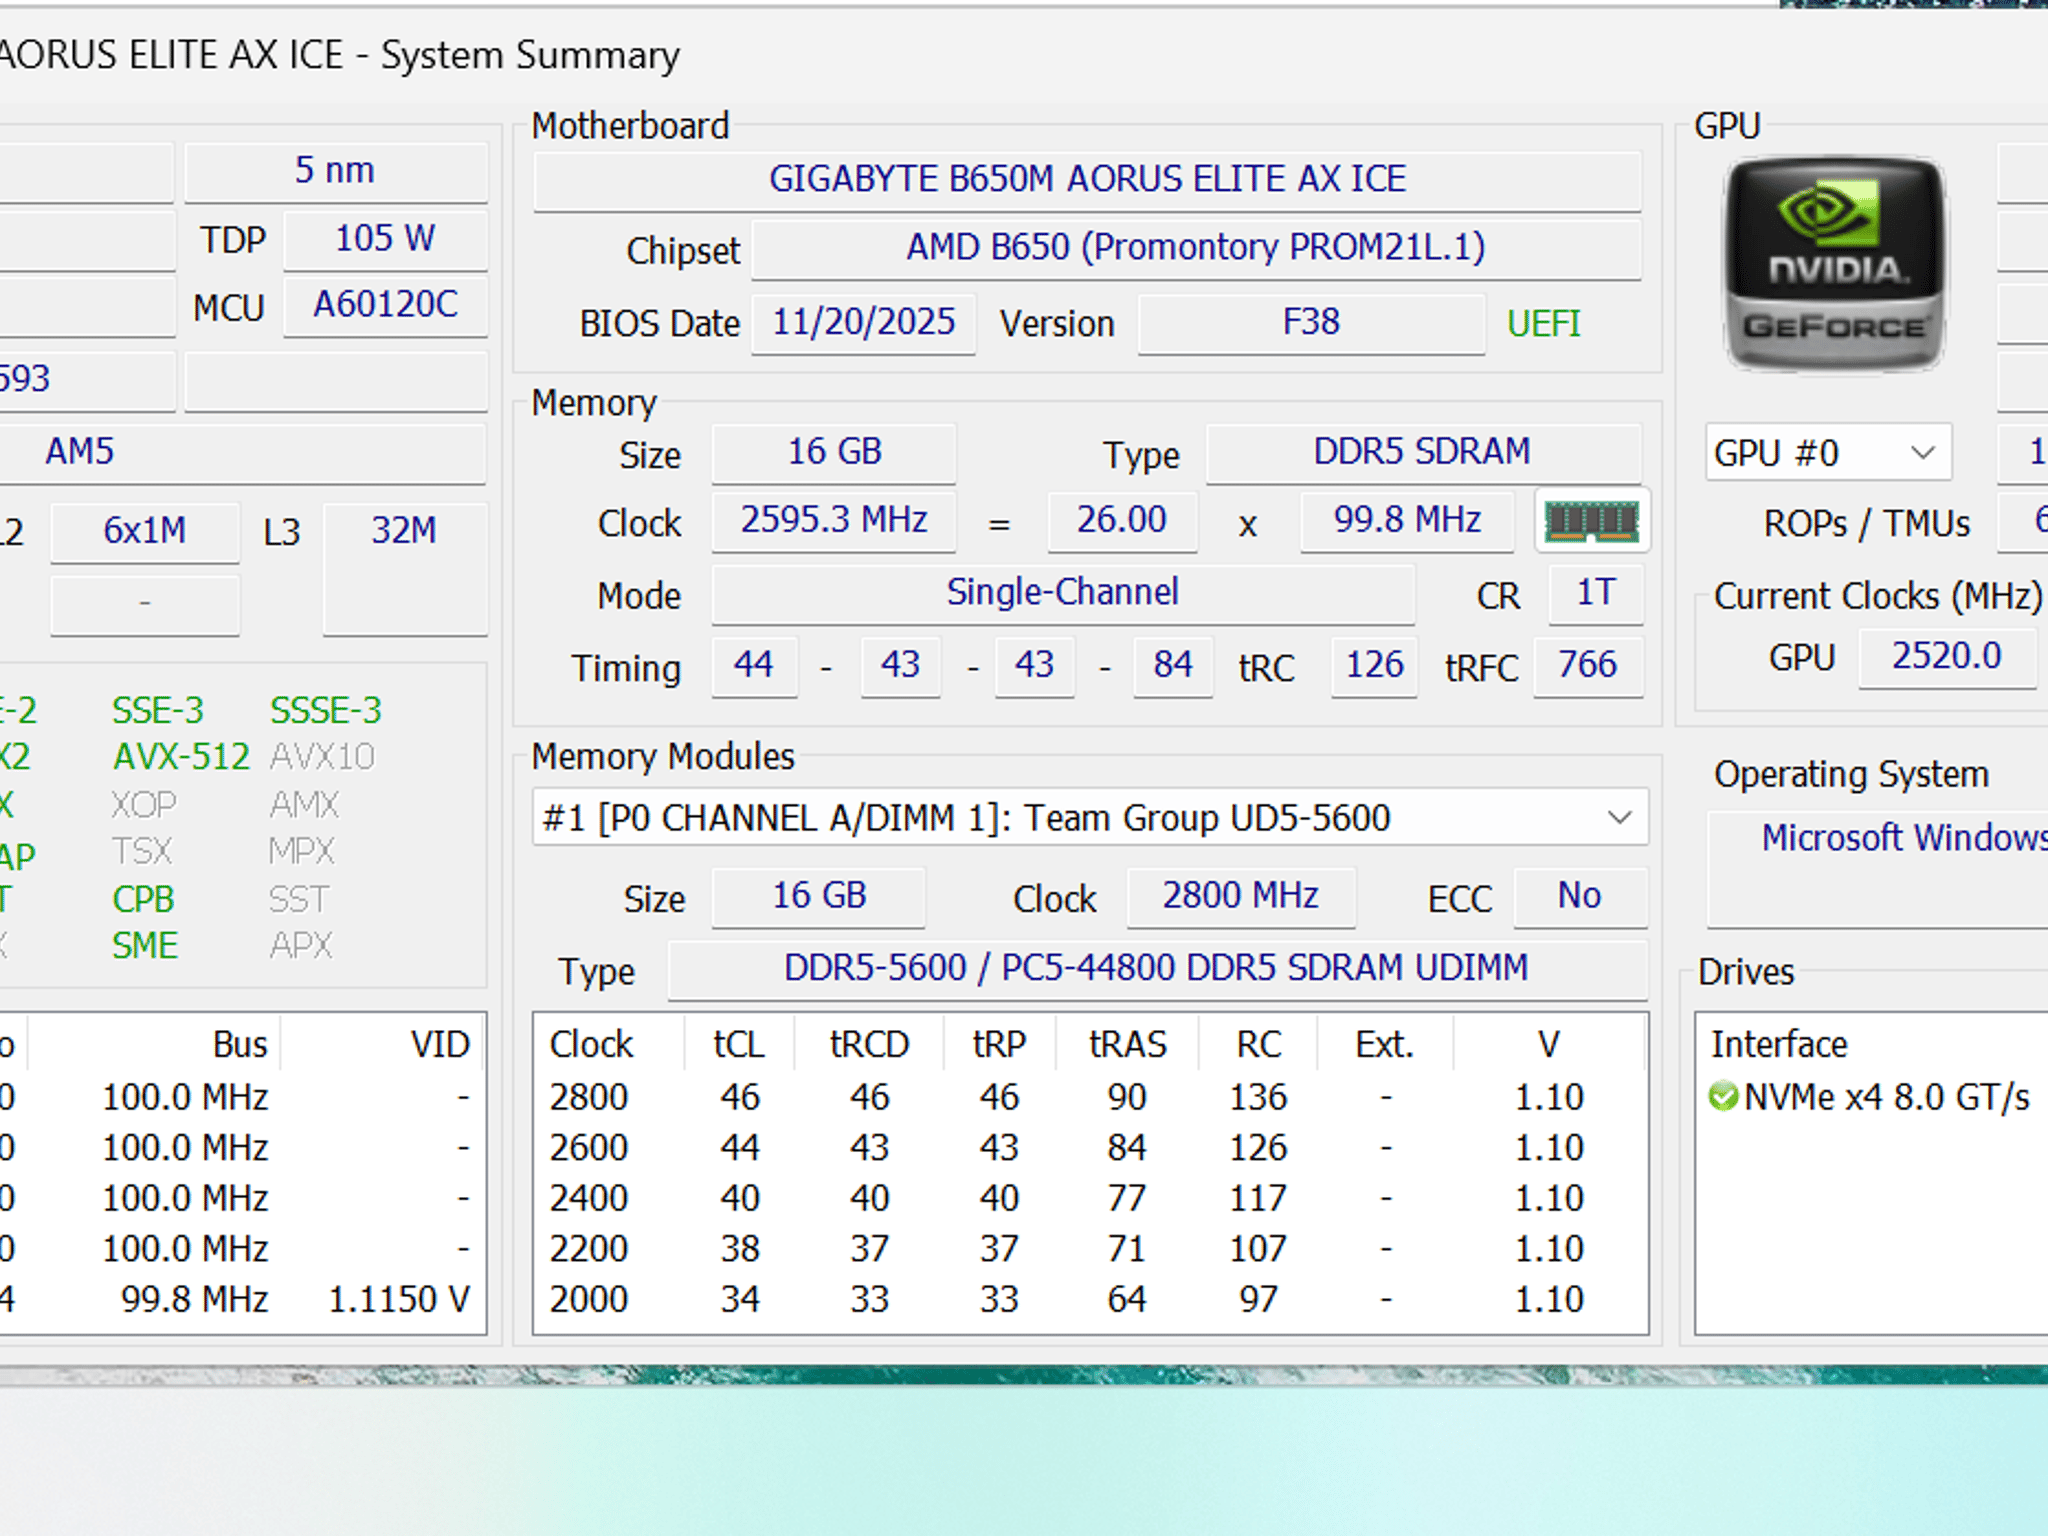2048x1536 pixels.
Task: Click the VID cell 1.1150 V
Action: click(399, 1300)
